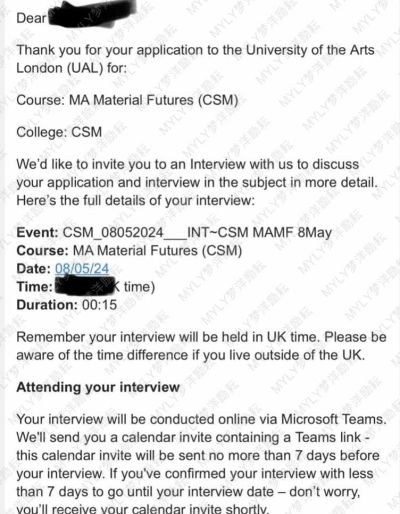Click the bold 'Date:' label
400x514 pixels.
pyautogui.click(x=34, y=269)
